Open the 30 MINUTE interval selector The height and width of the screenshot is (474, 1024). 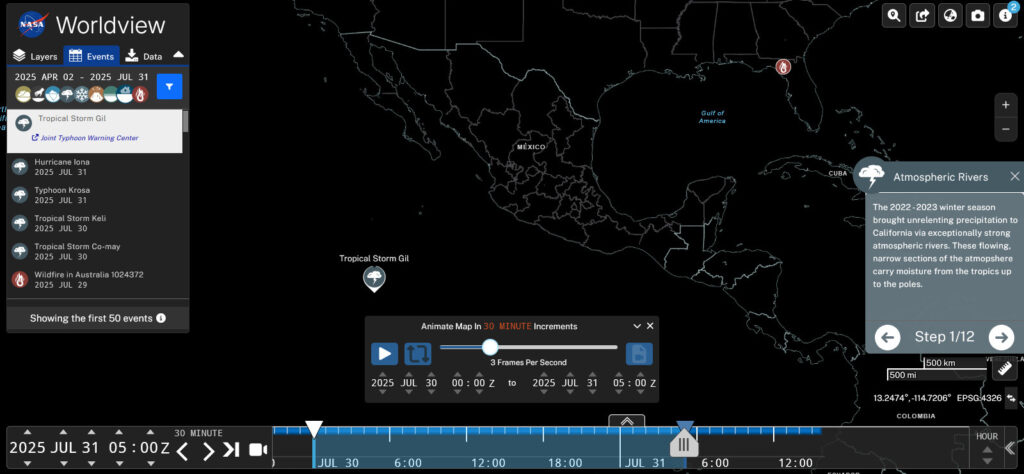pos(198,433)
